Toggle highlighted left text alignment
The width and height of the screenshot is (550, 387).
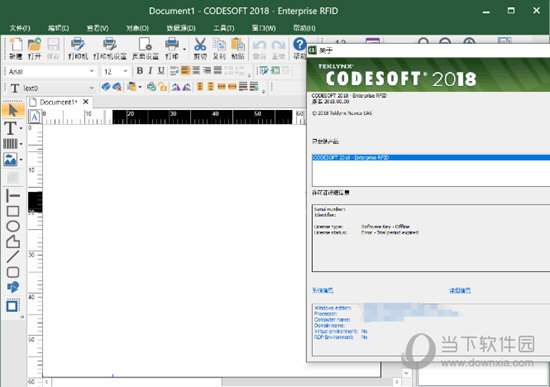coord(185,71)
